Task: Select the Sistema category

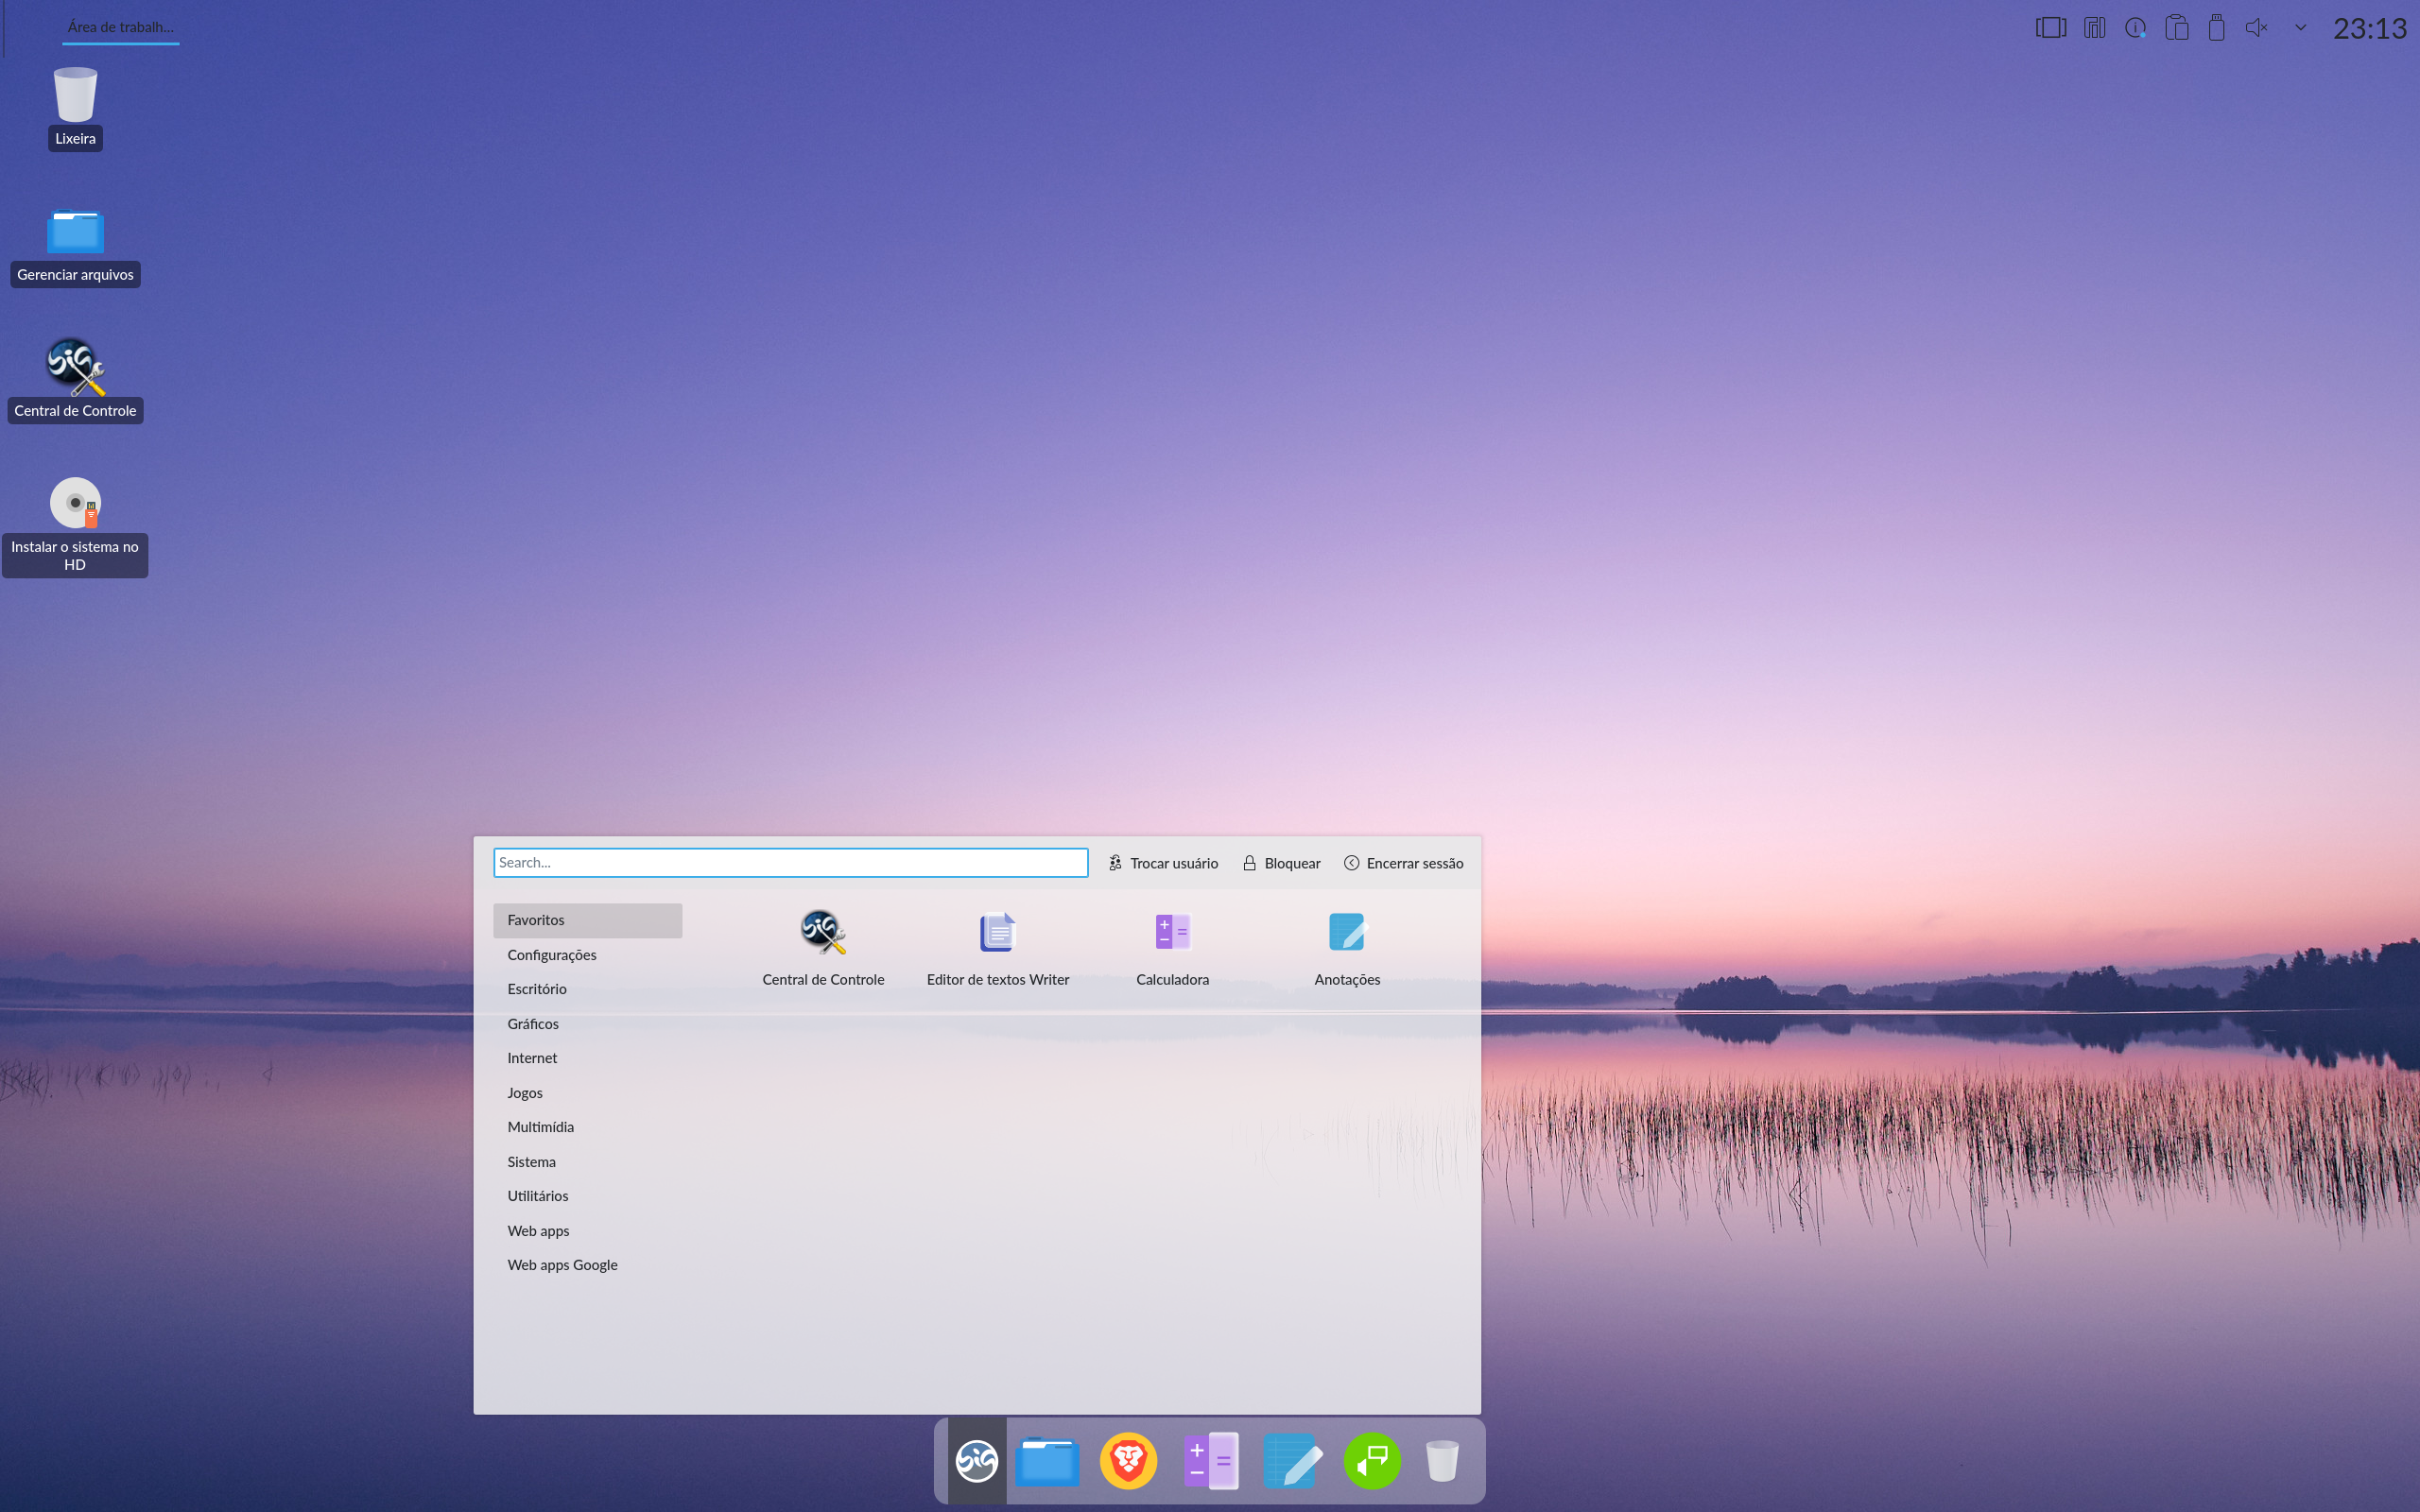Action: point(587,1162)
